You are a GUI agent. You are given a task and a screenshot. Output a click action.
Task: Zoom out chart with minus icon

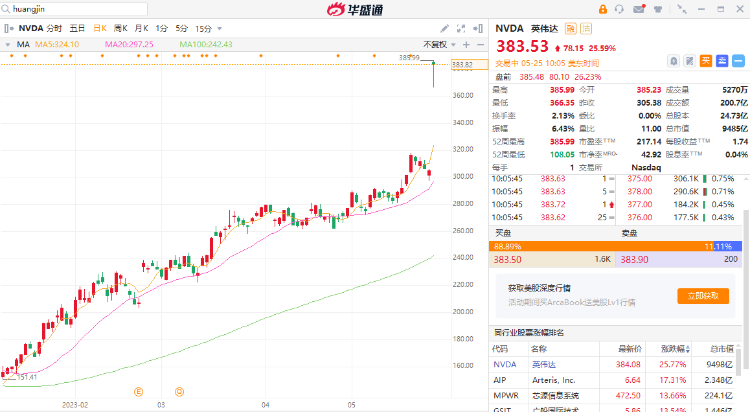click(x=481, y=45)
